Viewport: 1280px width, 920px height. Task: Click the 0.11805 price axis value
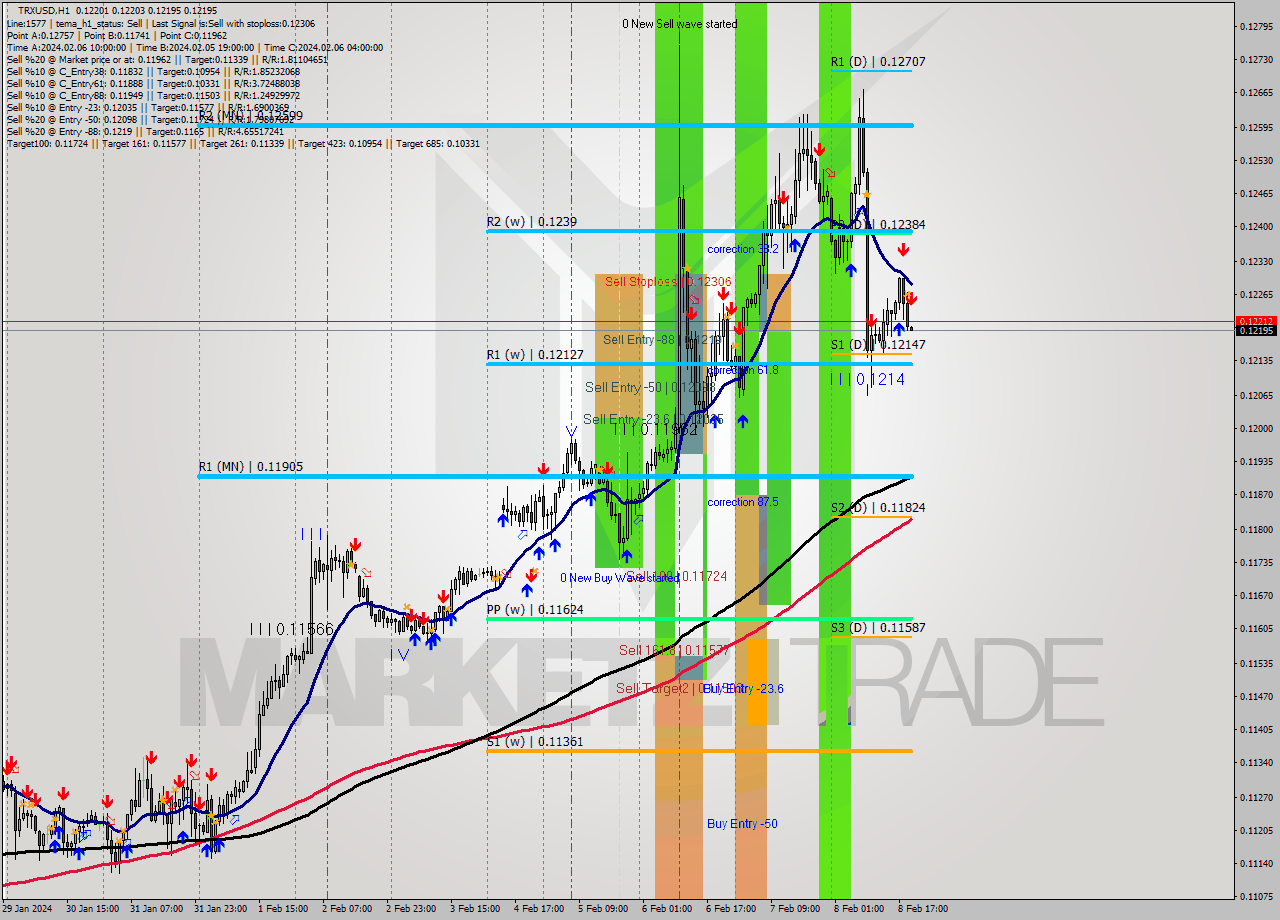[1256, 529]
